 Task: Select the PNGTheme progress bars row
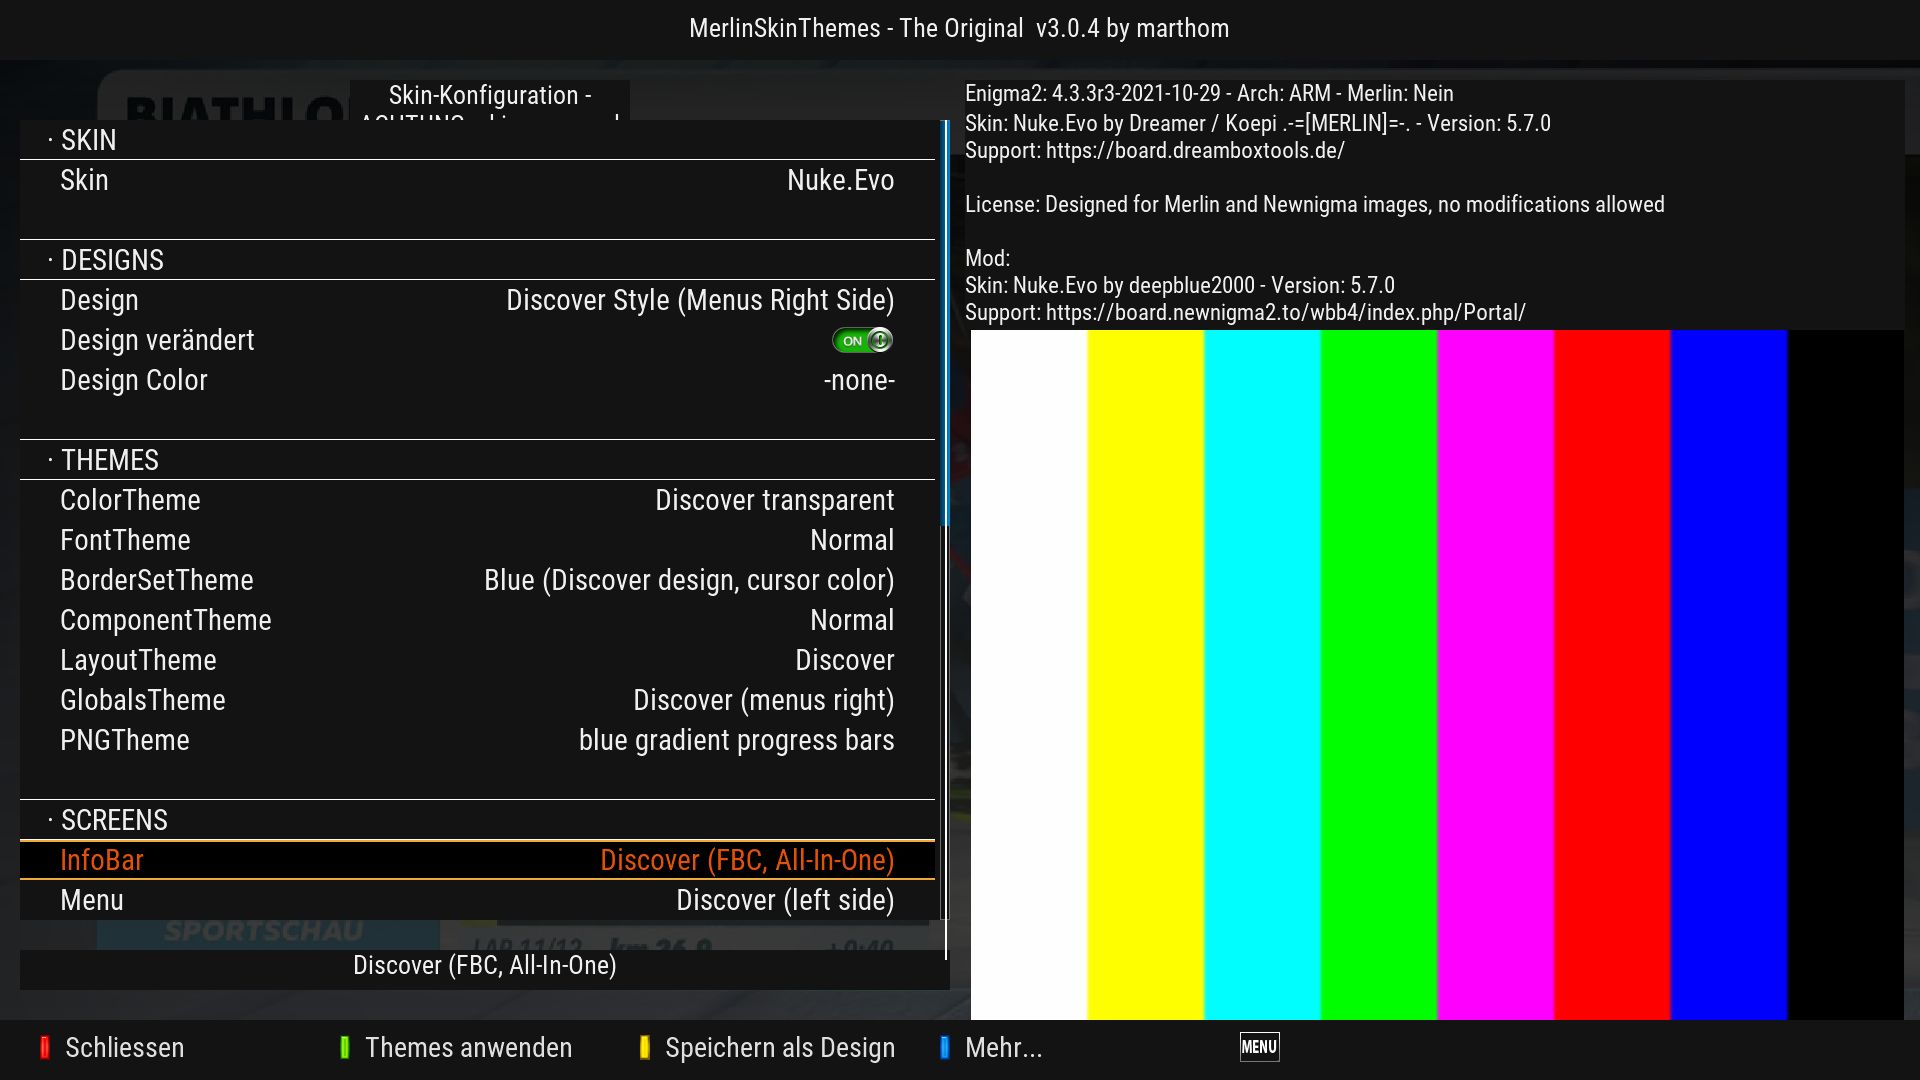(477, 740)
